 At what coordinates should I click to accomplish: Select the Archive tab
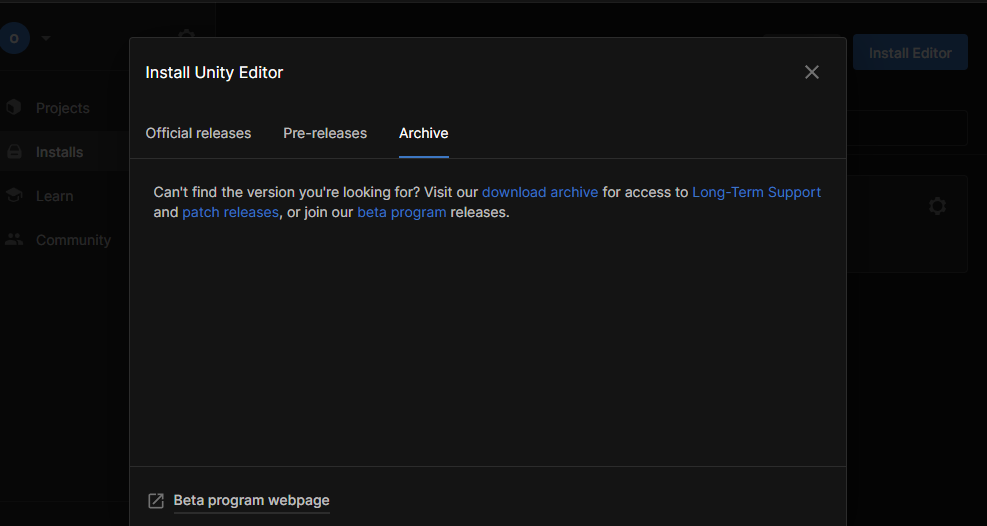[424, 133]
